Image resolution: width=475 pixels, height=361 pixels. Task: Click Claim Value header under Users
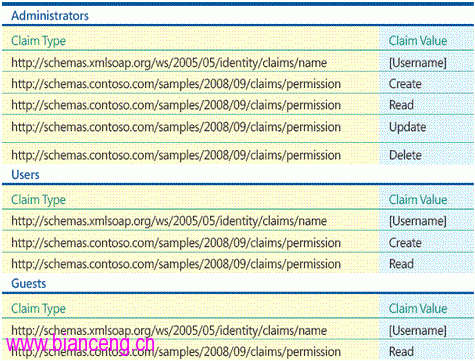click(418, 200)
